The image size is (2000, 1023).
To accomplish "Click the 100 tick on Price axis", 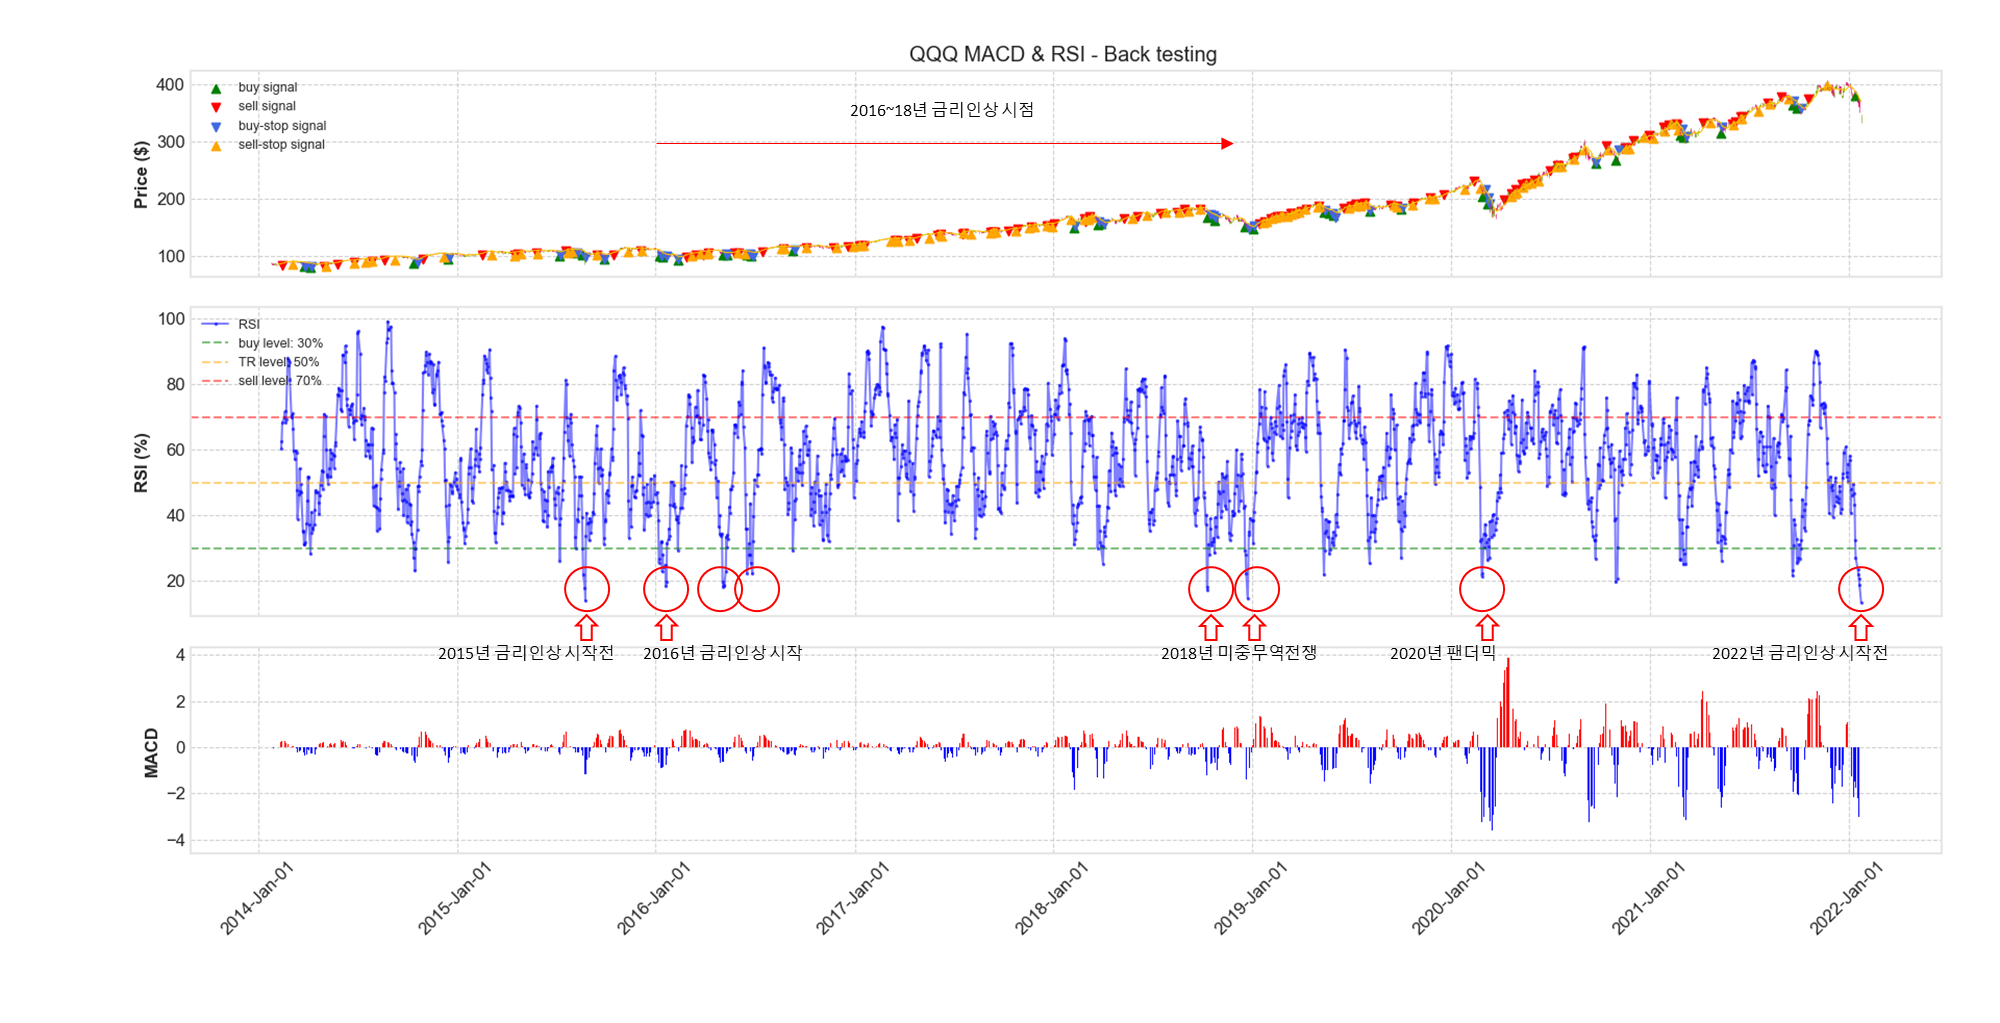I will point(170,256).
